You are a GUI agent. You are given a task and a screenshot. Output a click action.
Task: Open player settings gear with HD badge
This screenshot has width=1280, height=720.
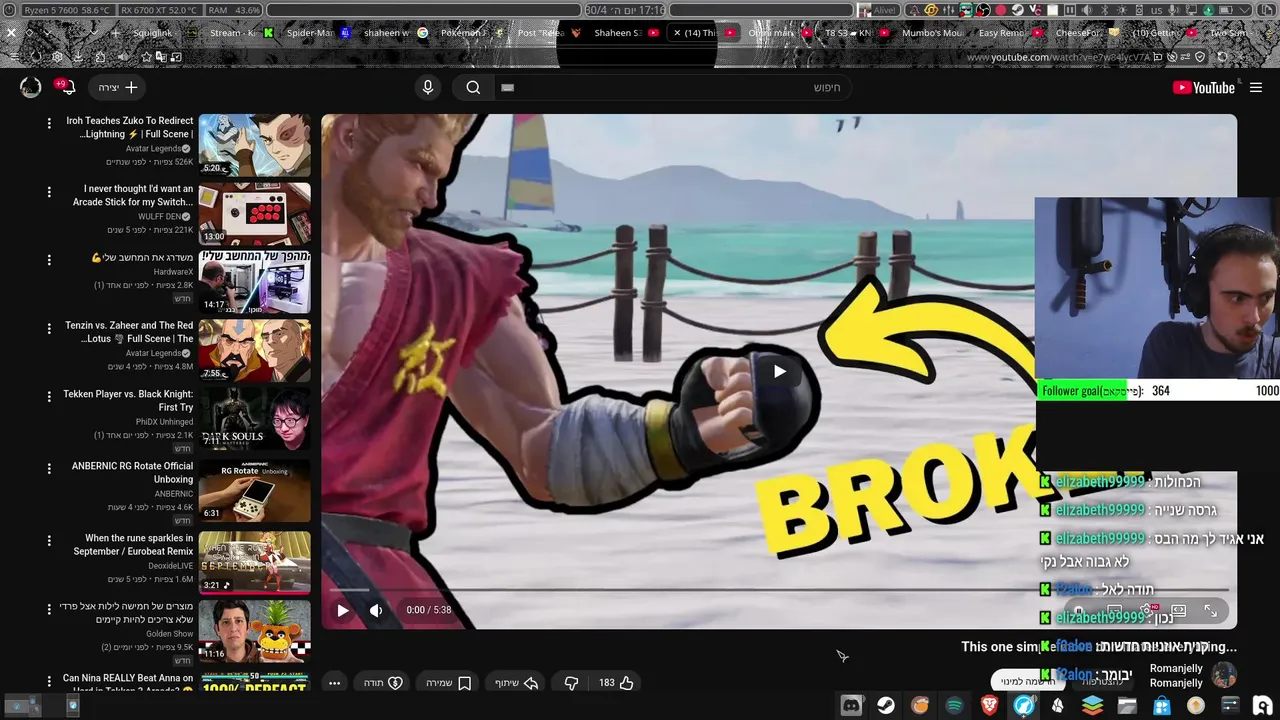(1147, 610)
